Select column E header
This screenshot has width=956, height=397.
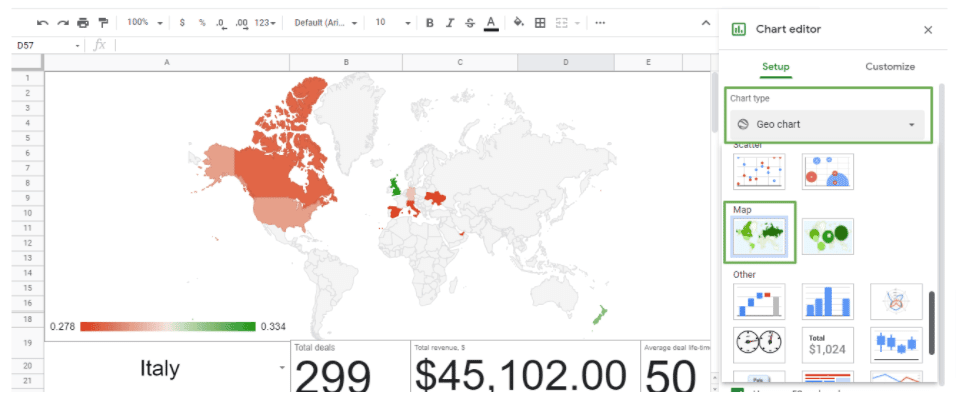pos(648,62)
